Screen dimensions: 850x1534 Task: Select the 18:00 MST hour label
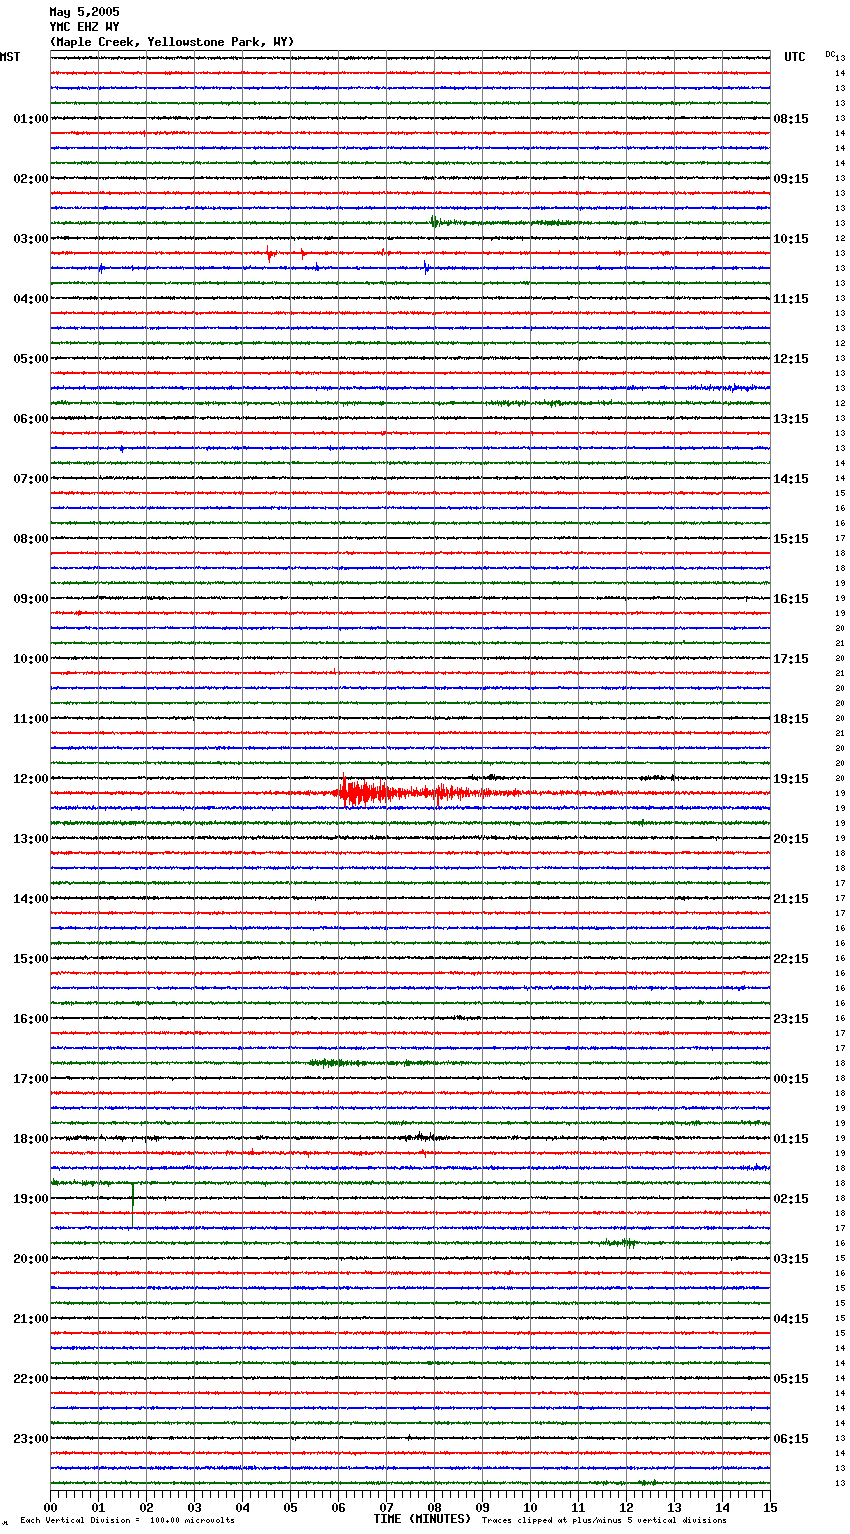pyautogui.click(x=31, y=1139)
